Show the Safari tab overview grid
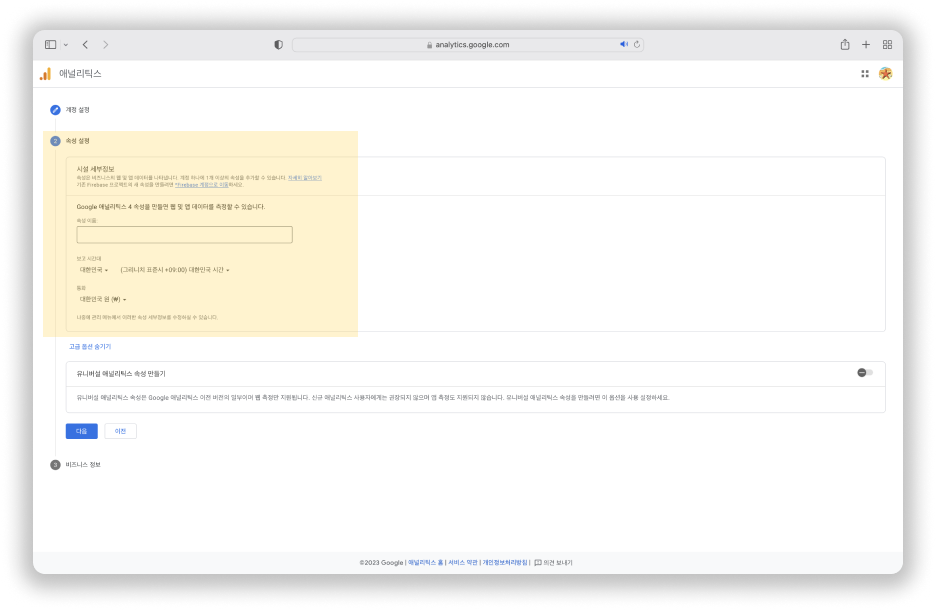Viewport: 936px width, 610px height. pos(888,45)
